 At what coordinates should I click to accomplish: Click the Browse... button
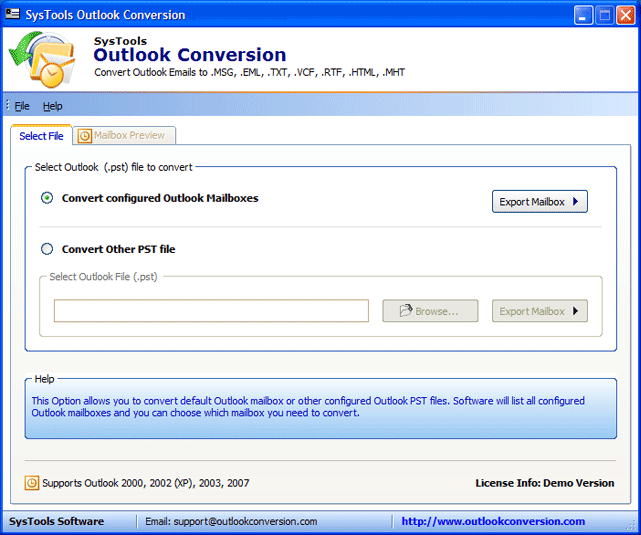tap(430, 311)
